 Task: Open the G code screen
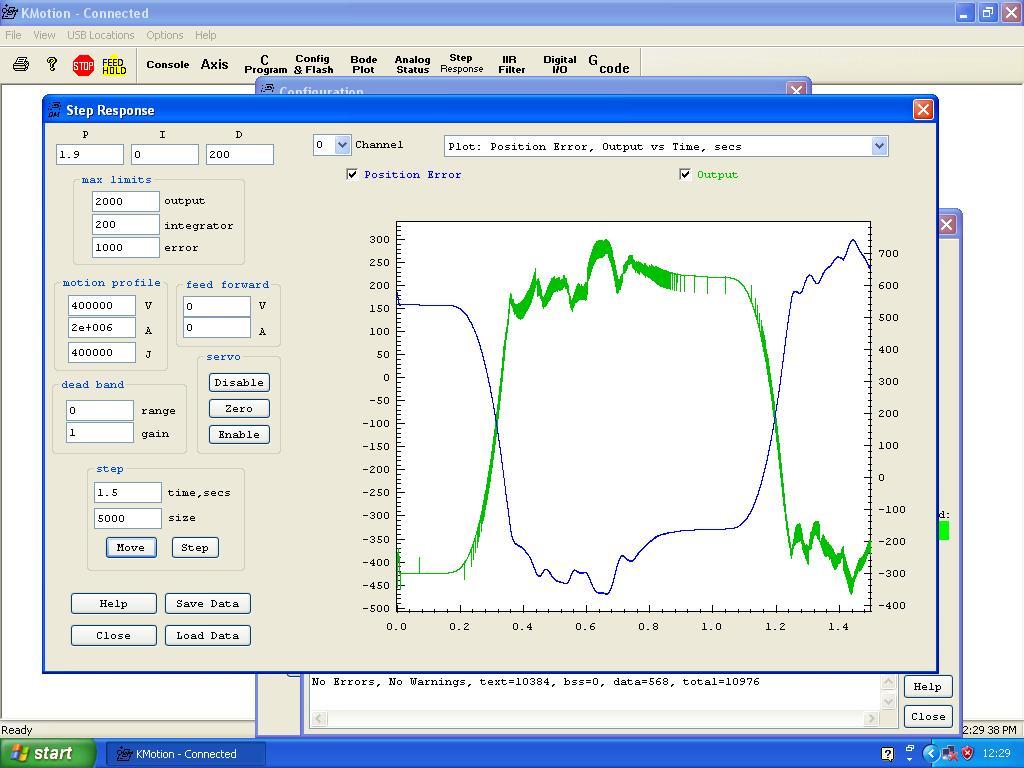pyautogui.click(x=608, y=65)
